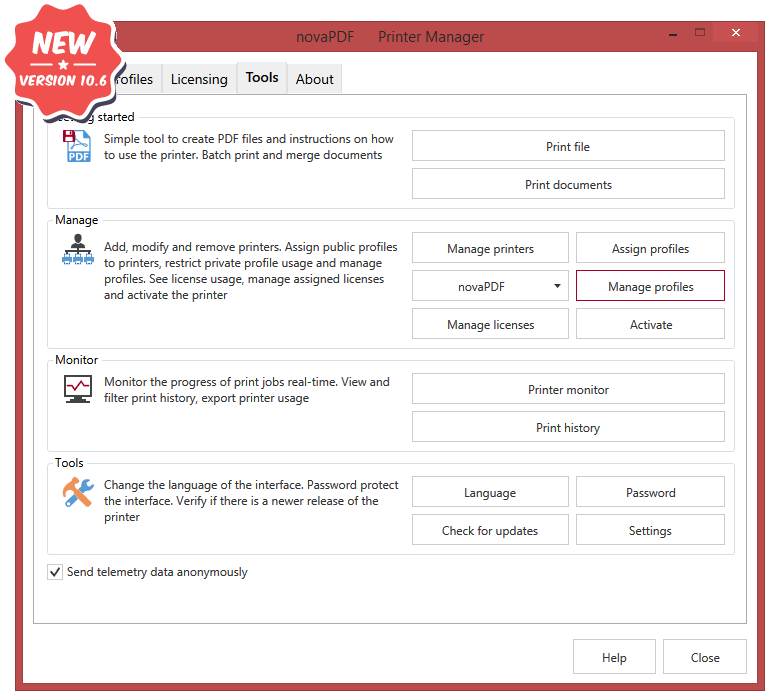Viewport: 765px width, 691px height.
Task: Close the window with the title bar X
Action: point(736,33)
